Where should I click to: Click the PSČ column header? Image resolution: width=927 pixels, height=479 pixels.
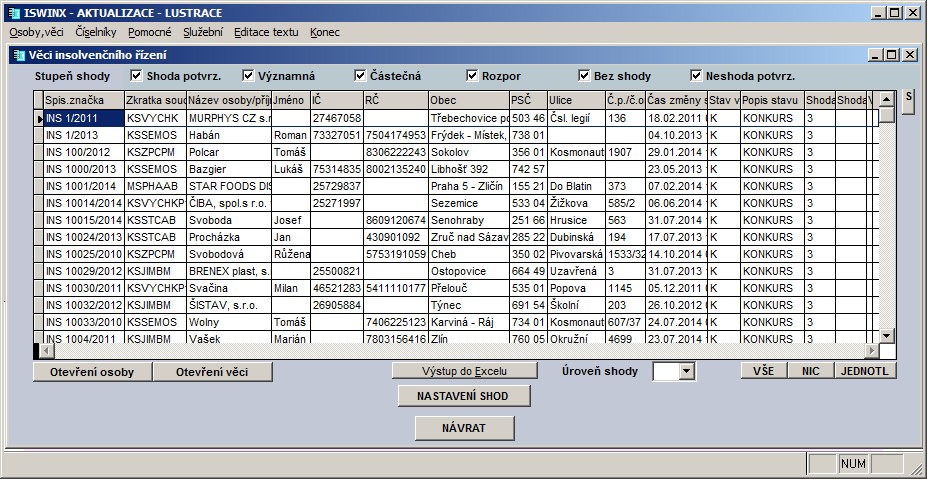[x=529, y=100]
